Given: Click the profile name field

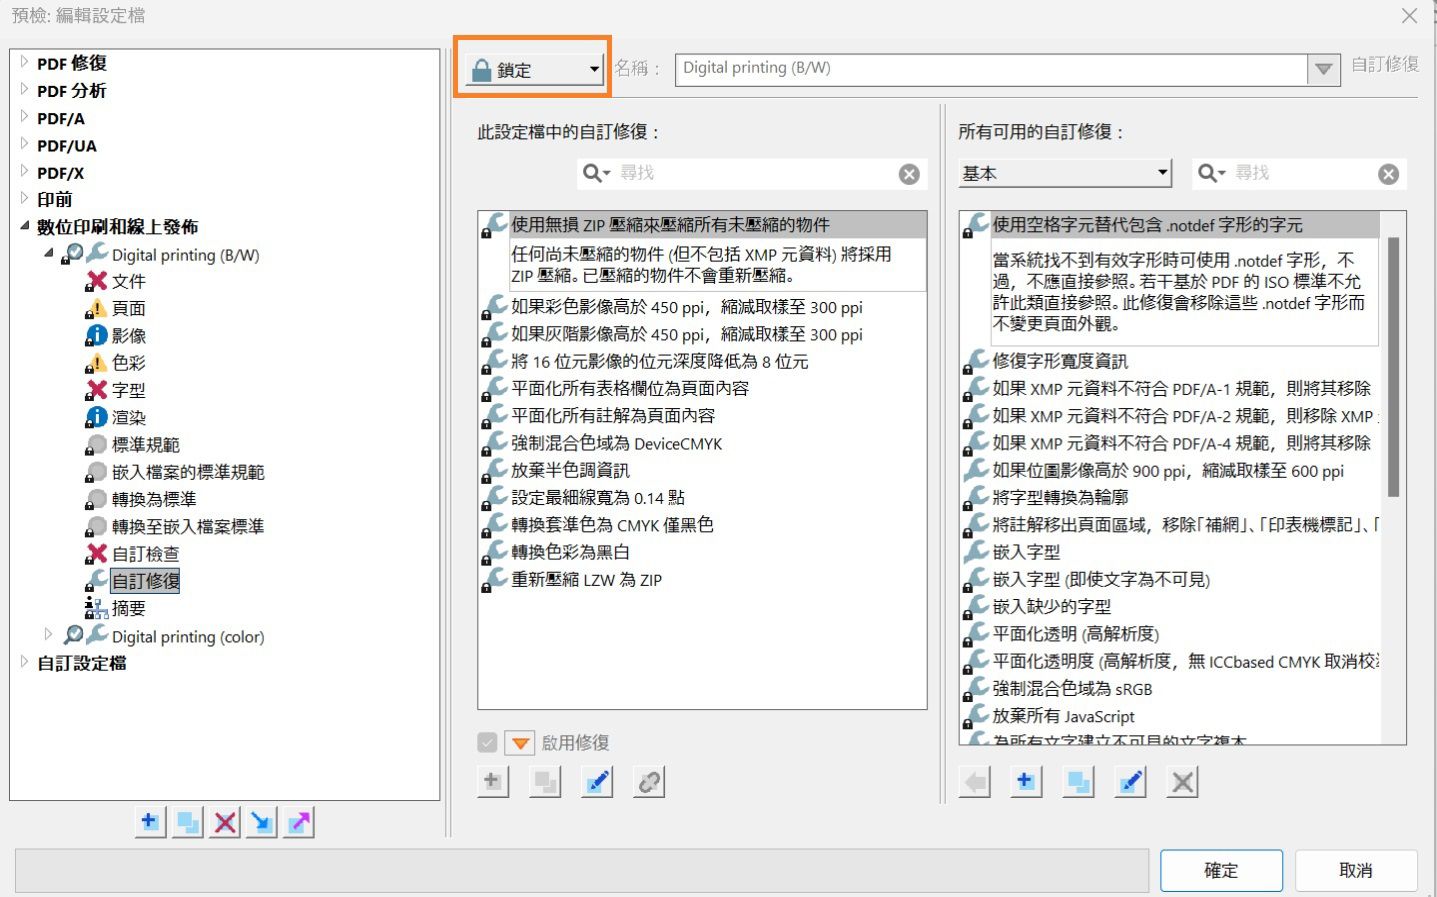Looking at the screenshot, I should [x=991, y=69].
